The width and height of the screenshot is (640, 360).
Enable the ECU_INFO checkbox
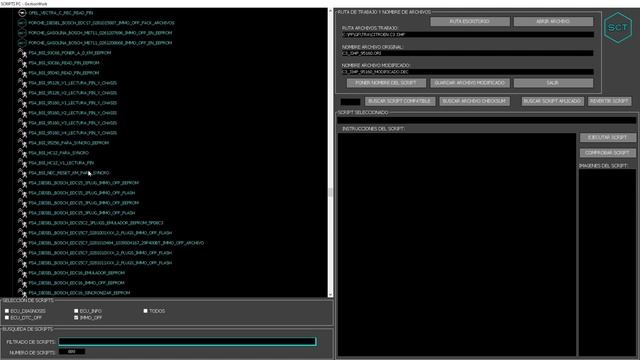pos(76,311)
